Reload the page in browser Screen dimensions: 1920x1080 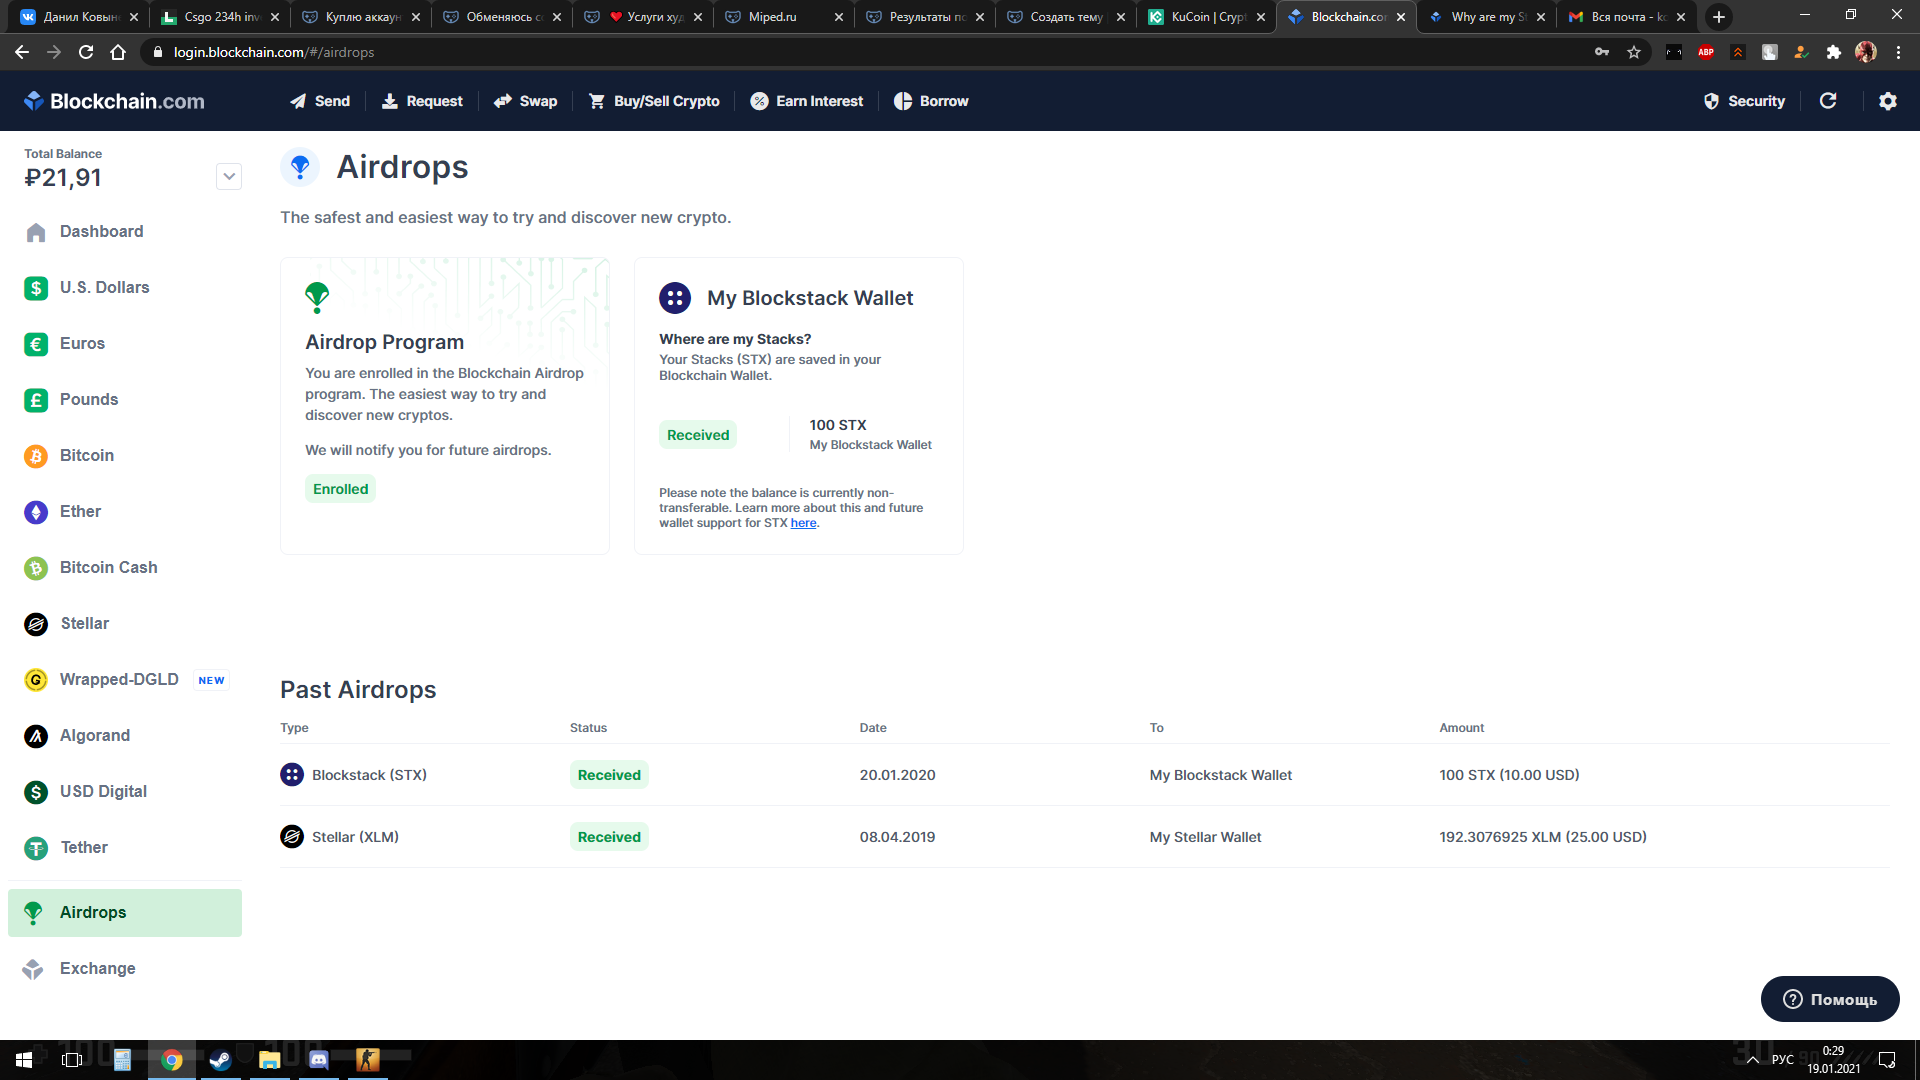pos(86,52)
